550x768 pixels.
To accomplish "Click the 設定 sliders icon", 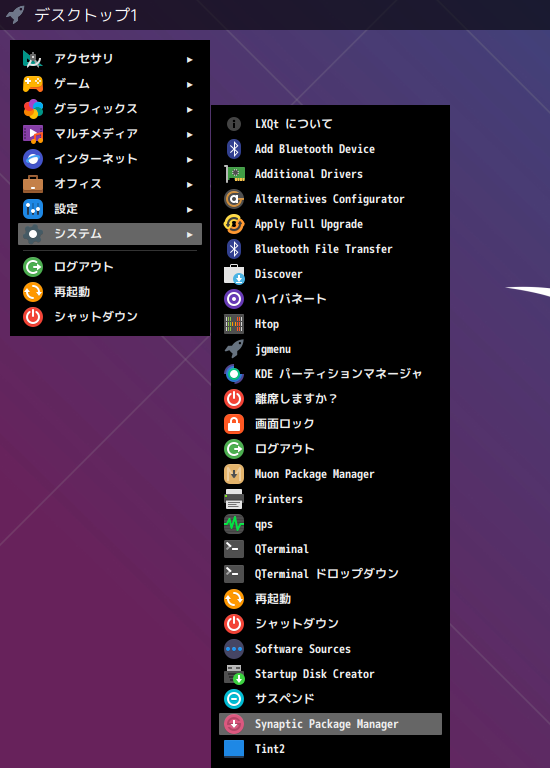I will pos(33,209).
